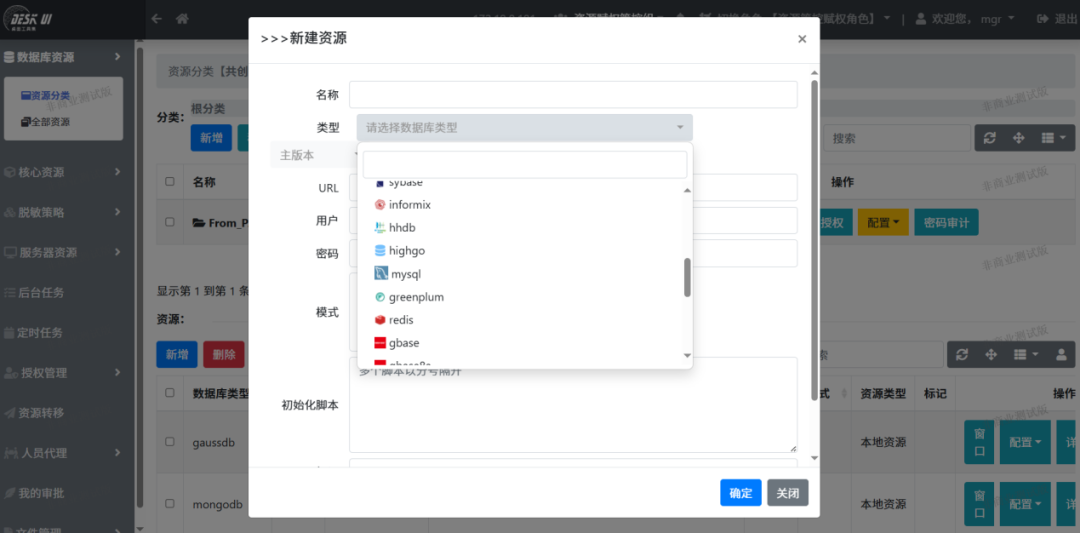Click the 密码审计 button

coord(946,222)
